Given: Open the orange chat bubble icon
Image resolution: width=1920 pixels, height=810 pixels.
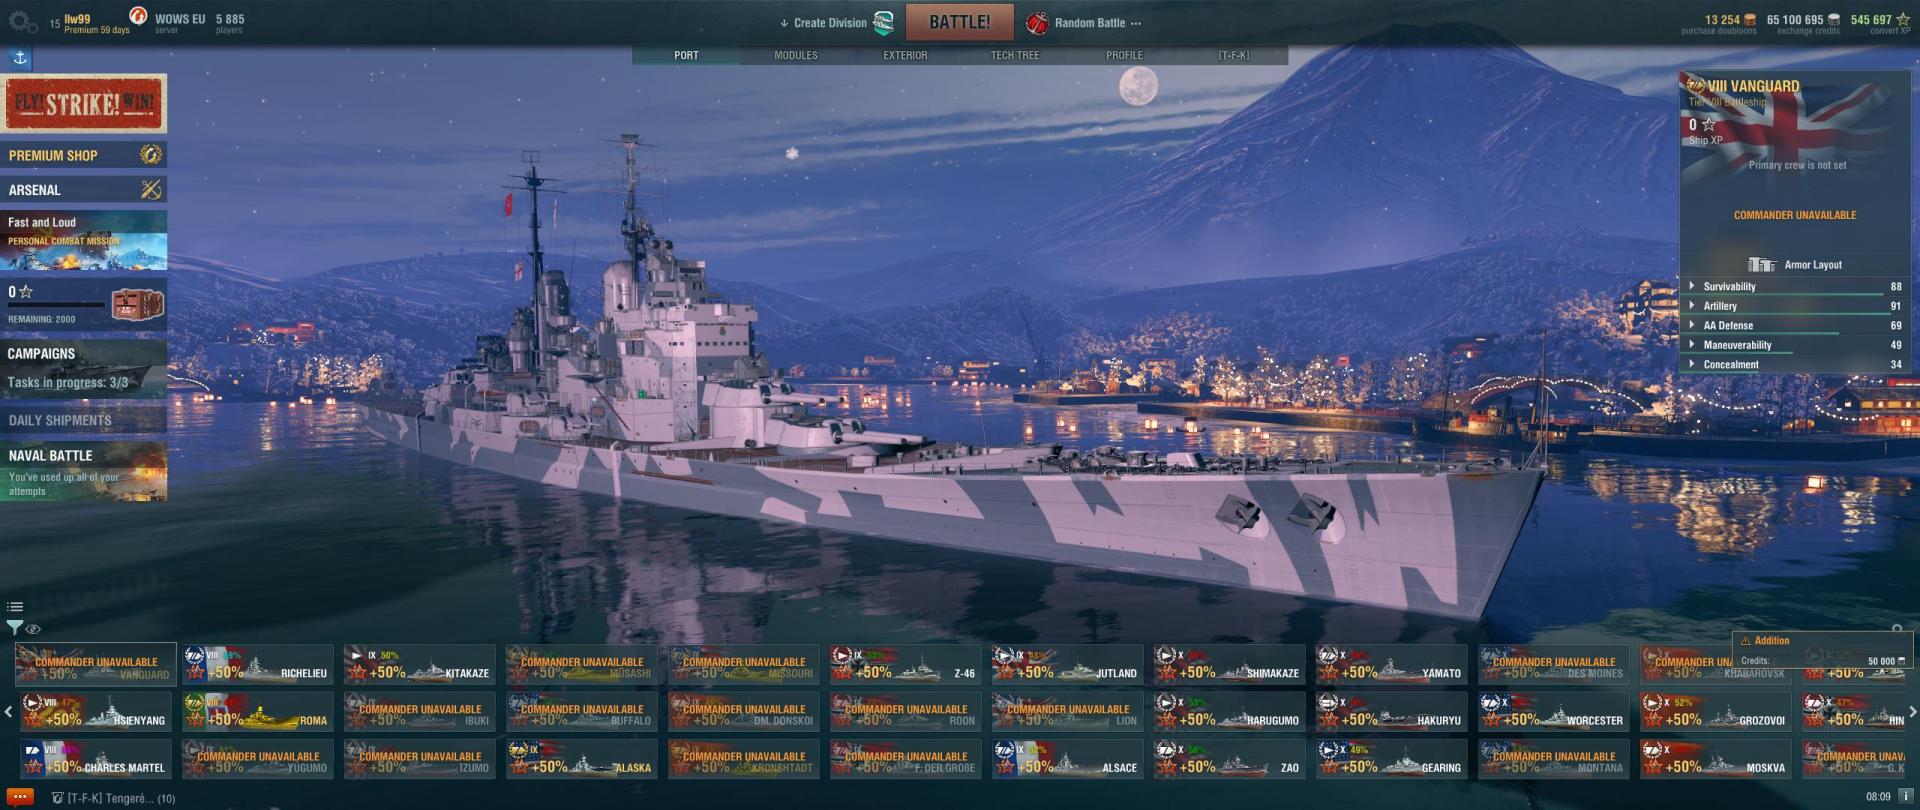Looking at the screenshot, I should 20,797.
